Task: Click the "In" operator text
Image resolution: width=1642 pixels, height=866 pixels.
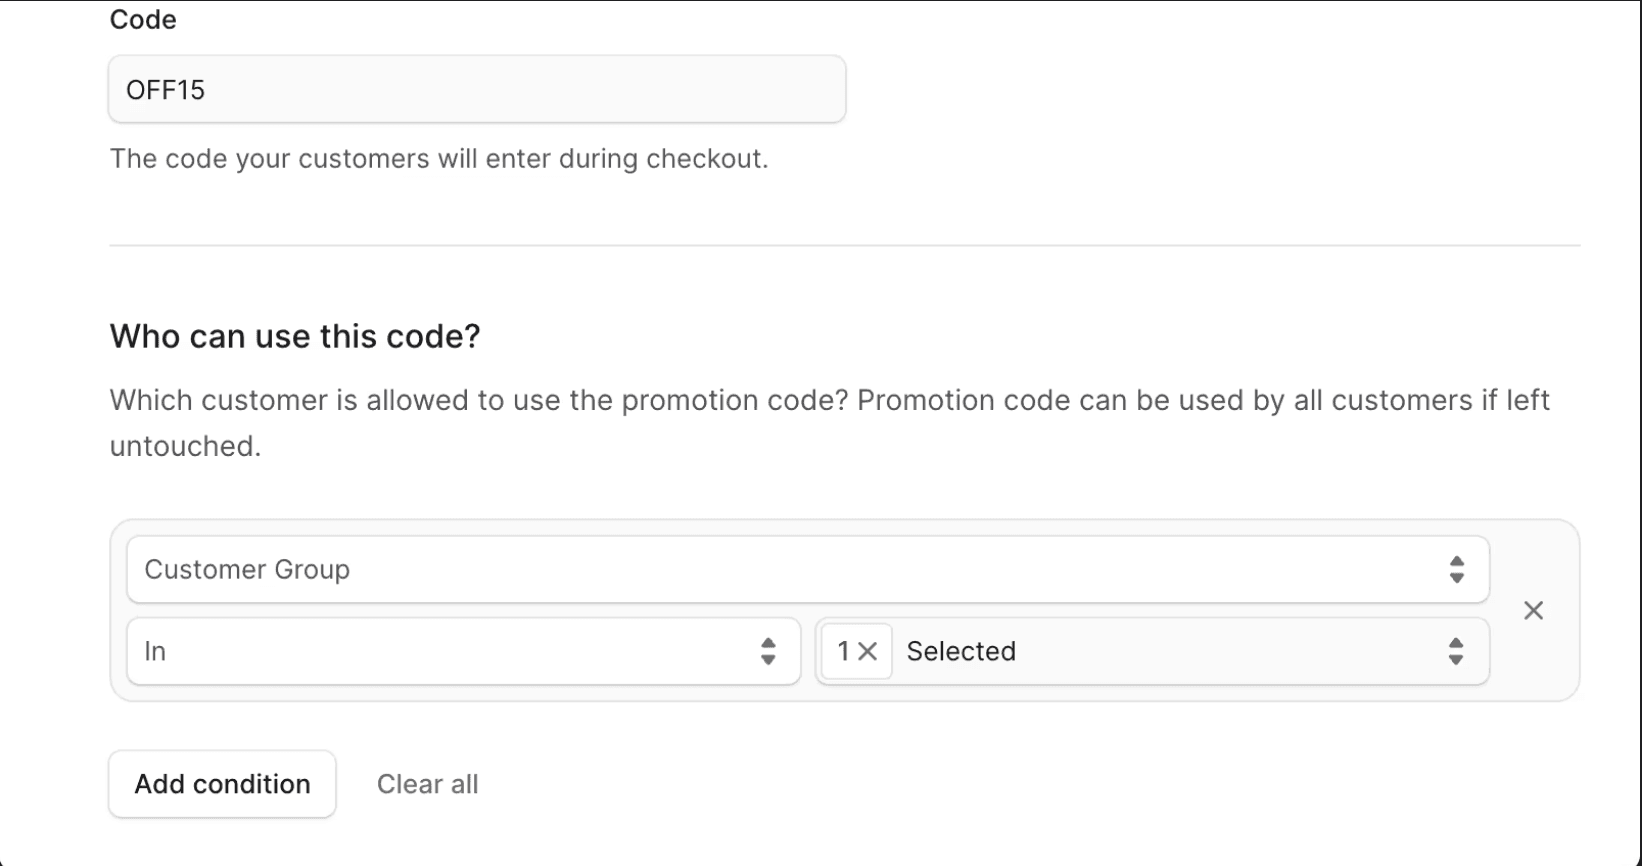Action: click(155, 652)
